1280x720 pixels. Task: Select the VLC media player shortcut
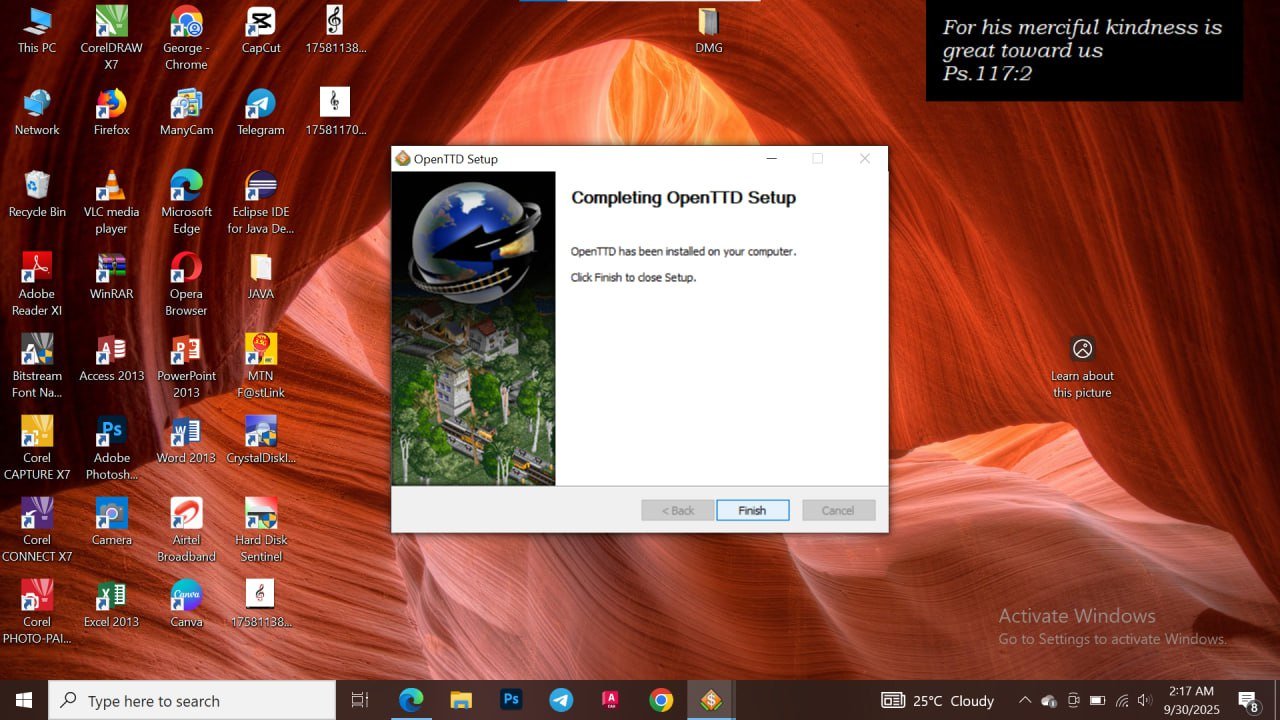pos(111,202)
